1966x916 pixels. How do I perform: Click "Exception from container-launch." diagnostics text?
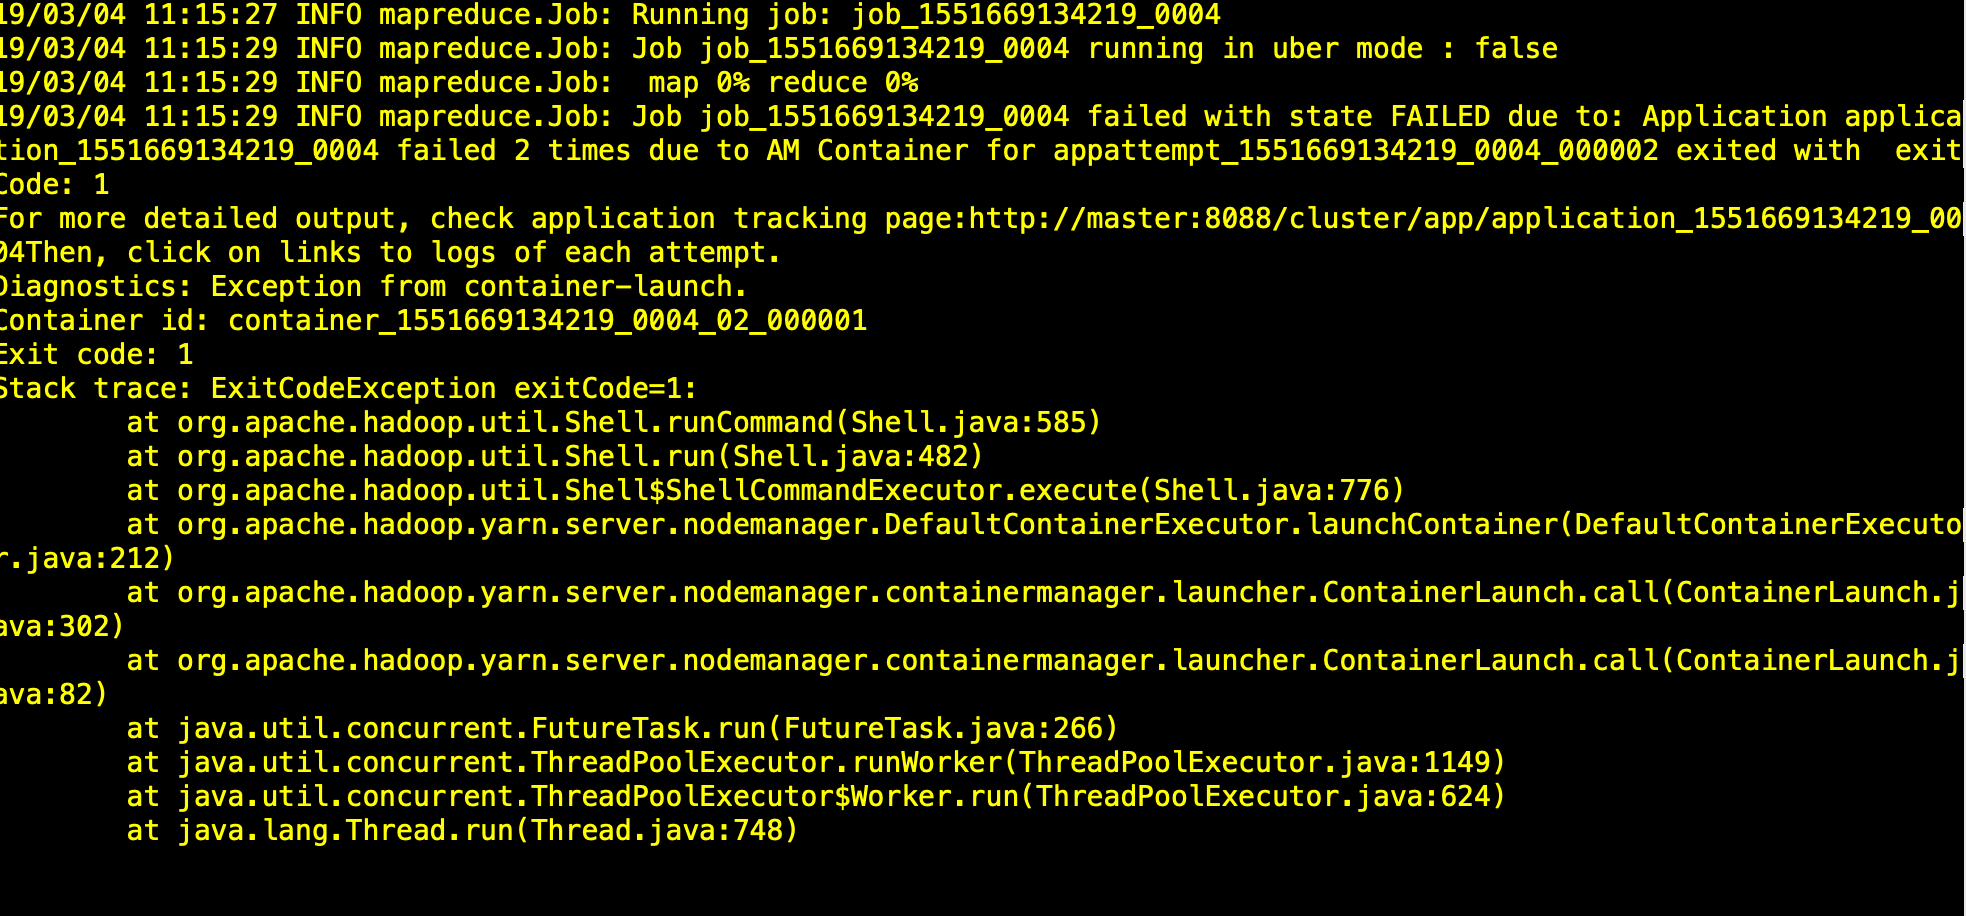click(478, 287)
